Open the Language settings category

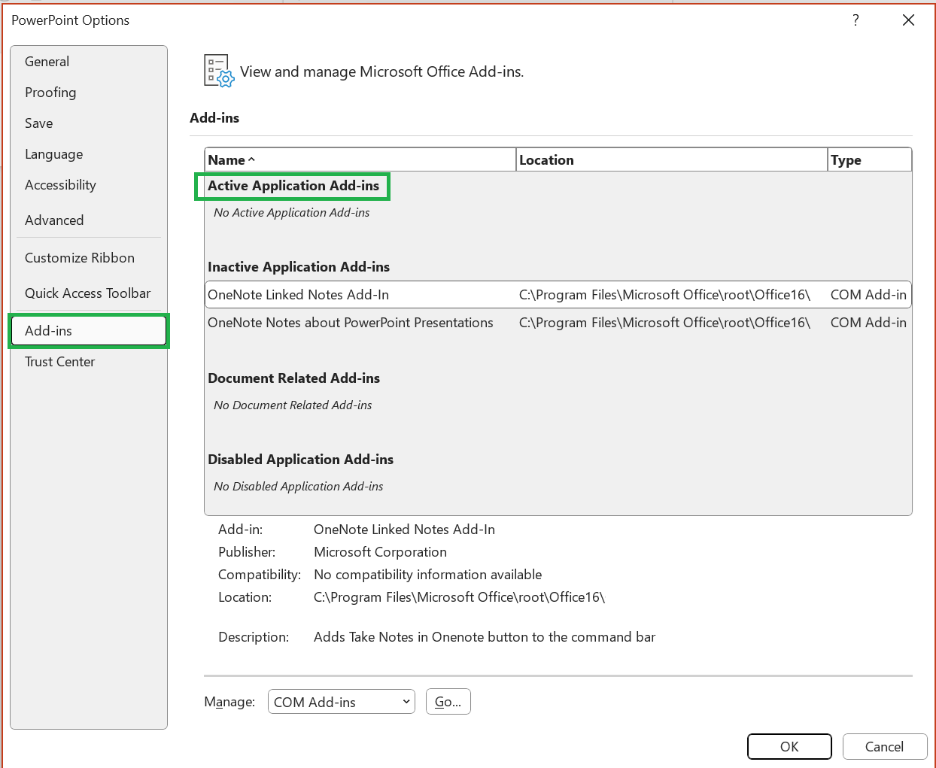54,155
